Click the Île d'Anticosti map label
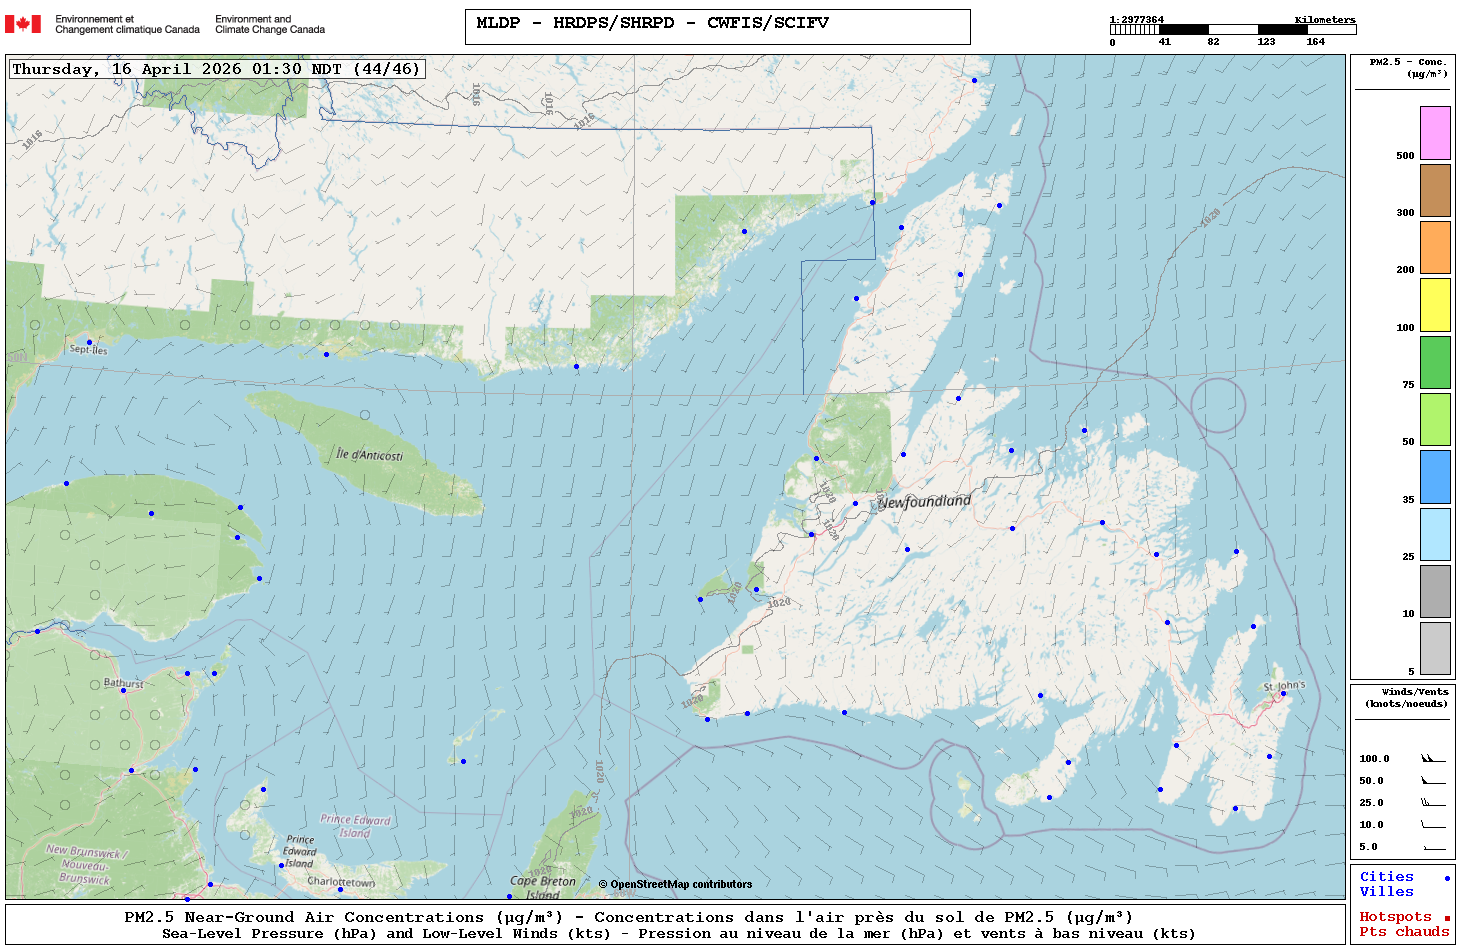1460x950 pixels. click(369, 455)
